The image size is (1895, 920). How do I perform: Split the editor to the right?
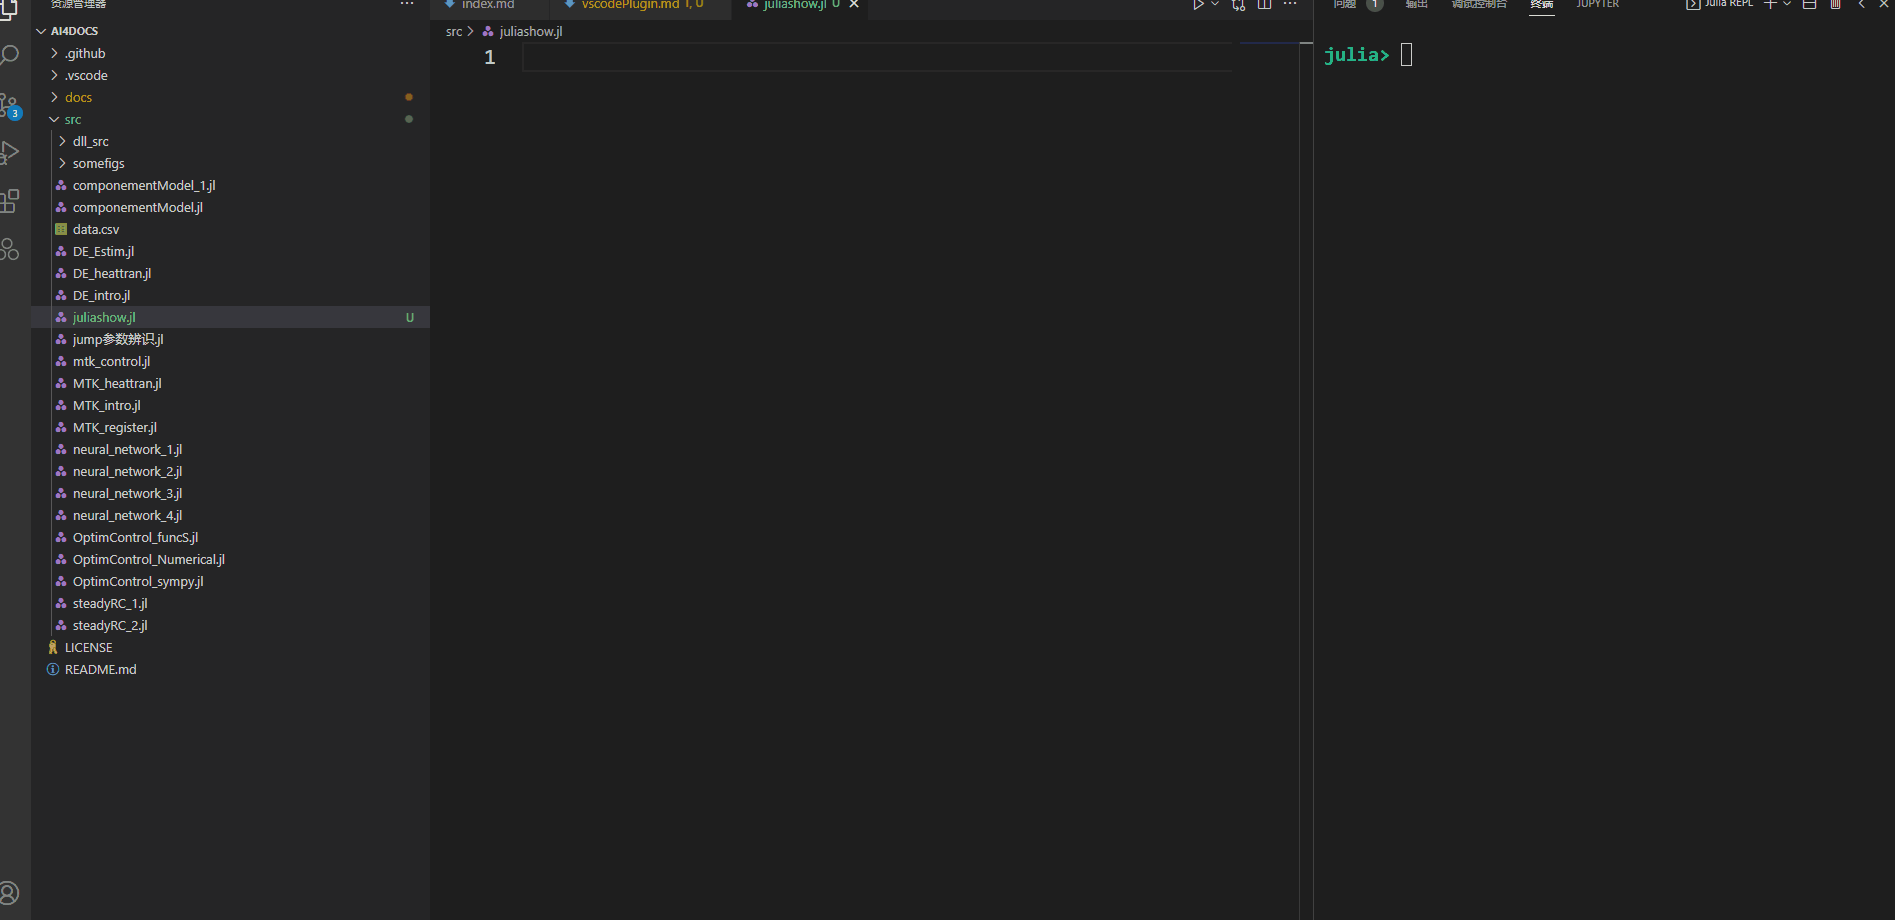[x=1264, y=5]
